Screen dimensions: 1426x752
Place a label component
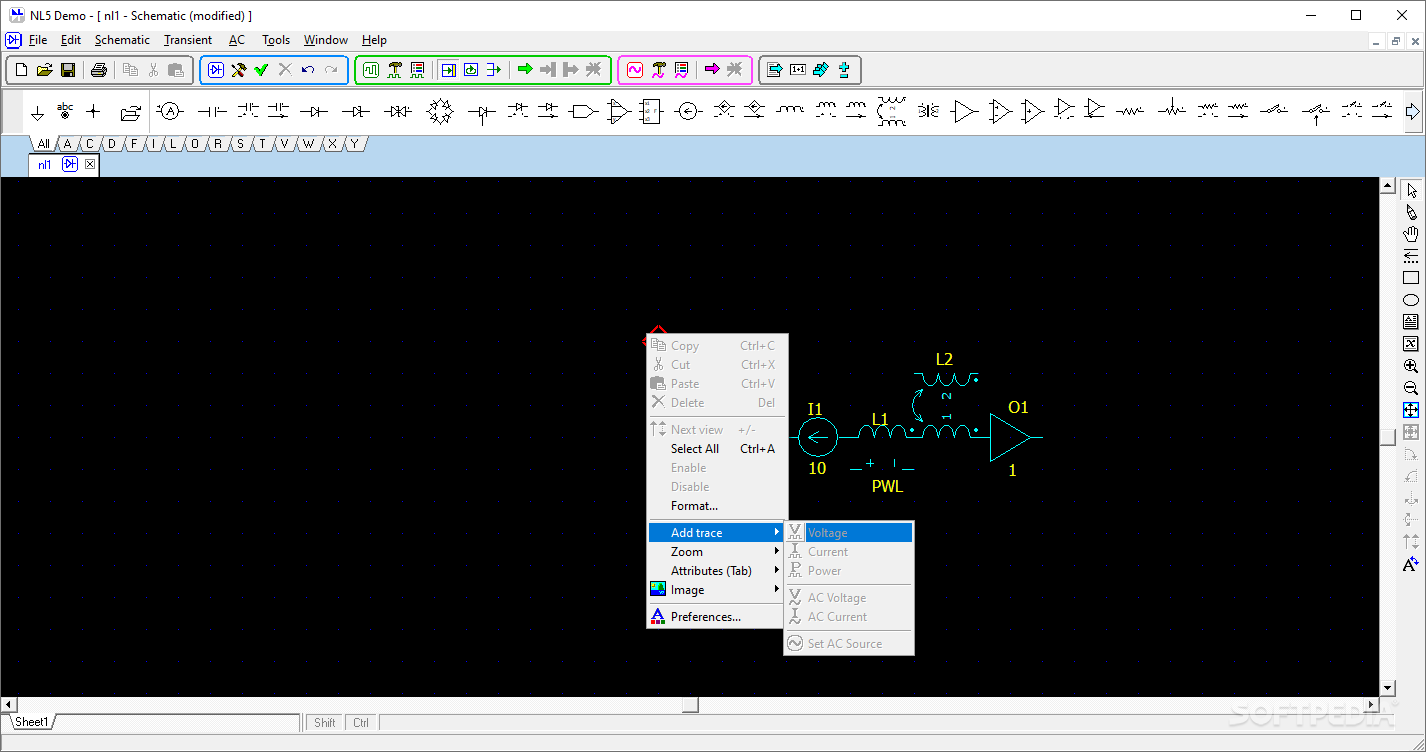tap(65, 112)
